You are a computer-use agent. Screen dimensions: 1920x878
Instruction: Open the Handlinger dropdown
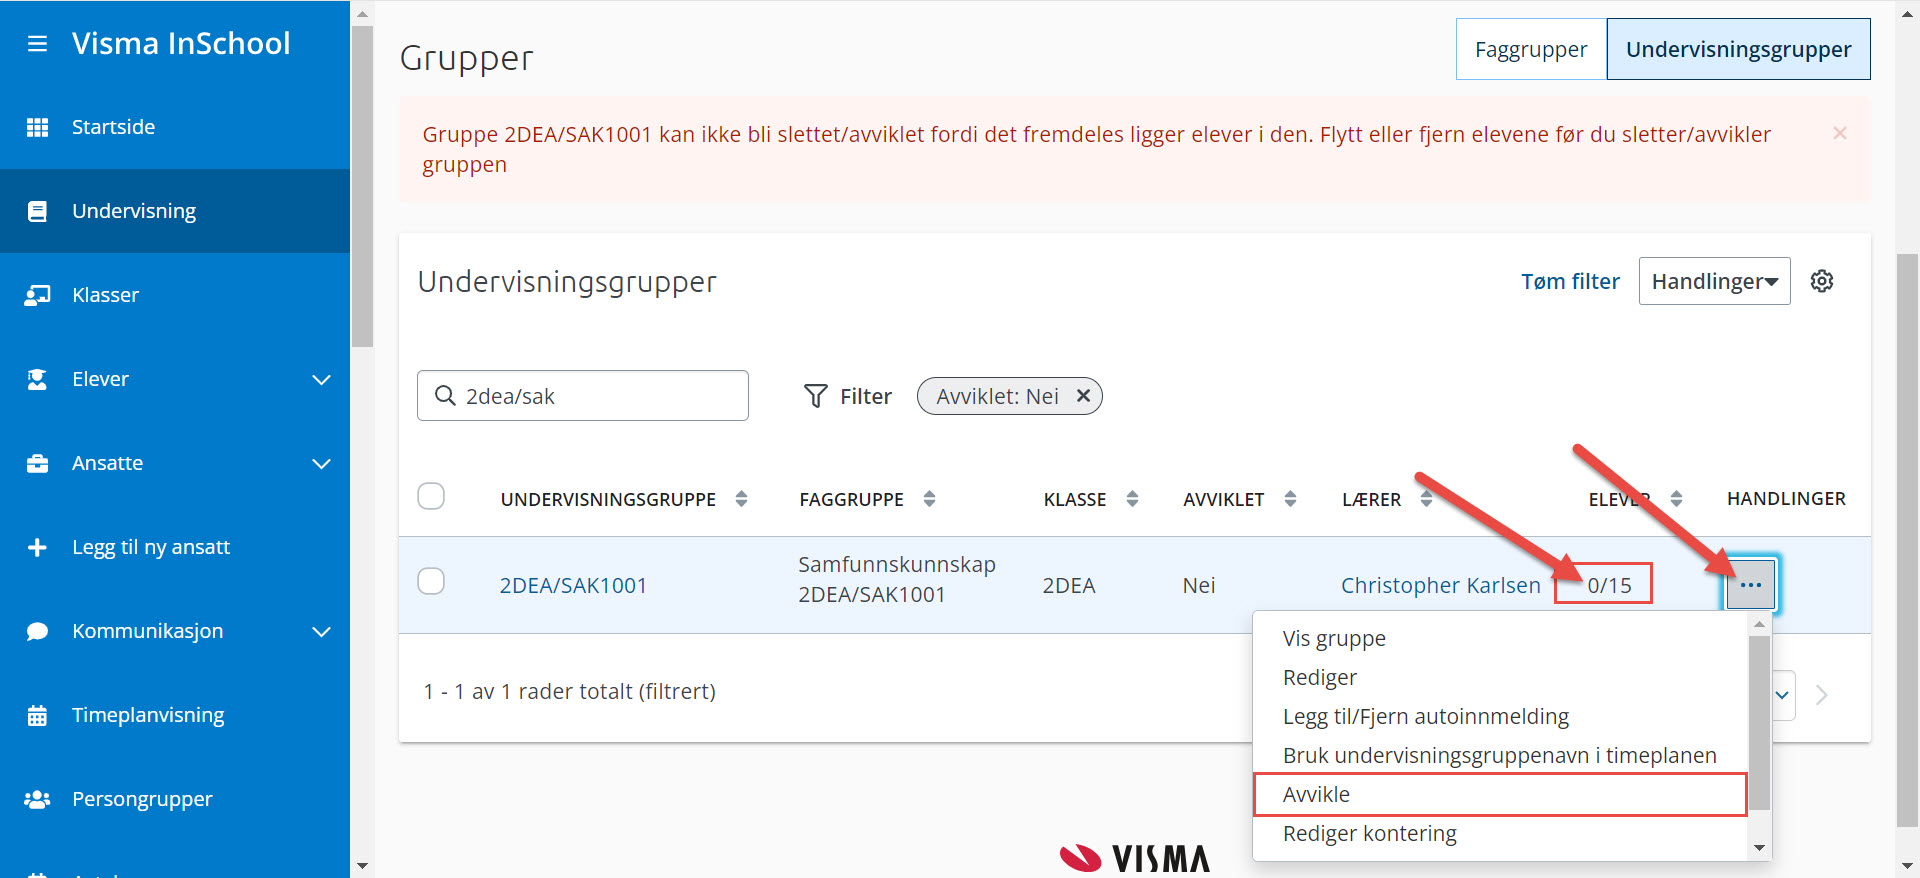(1714, 281)
